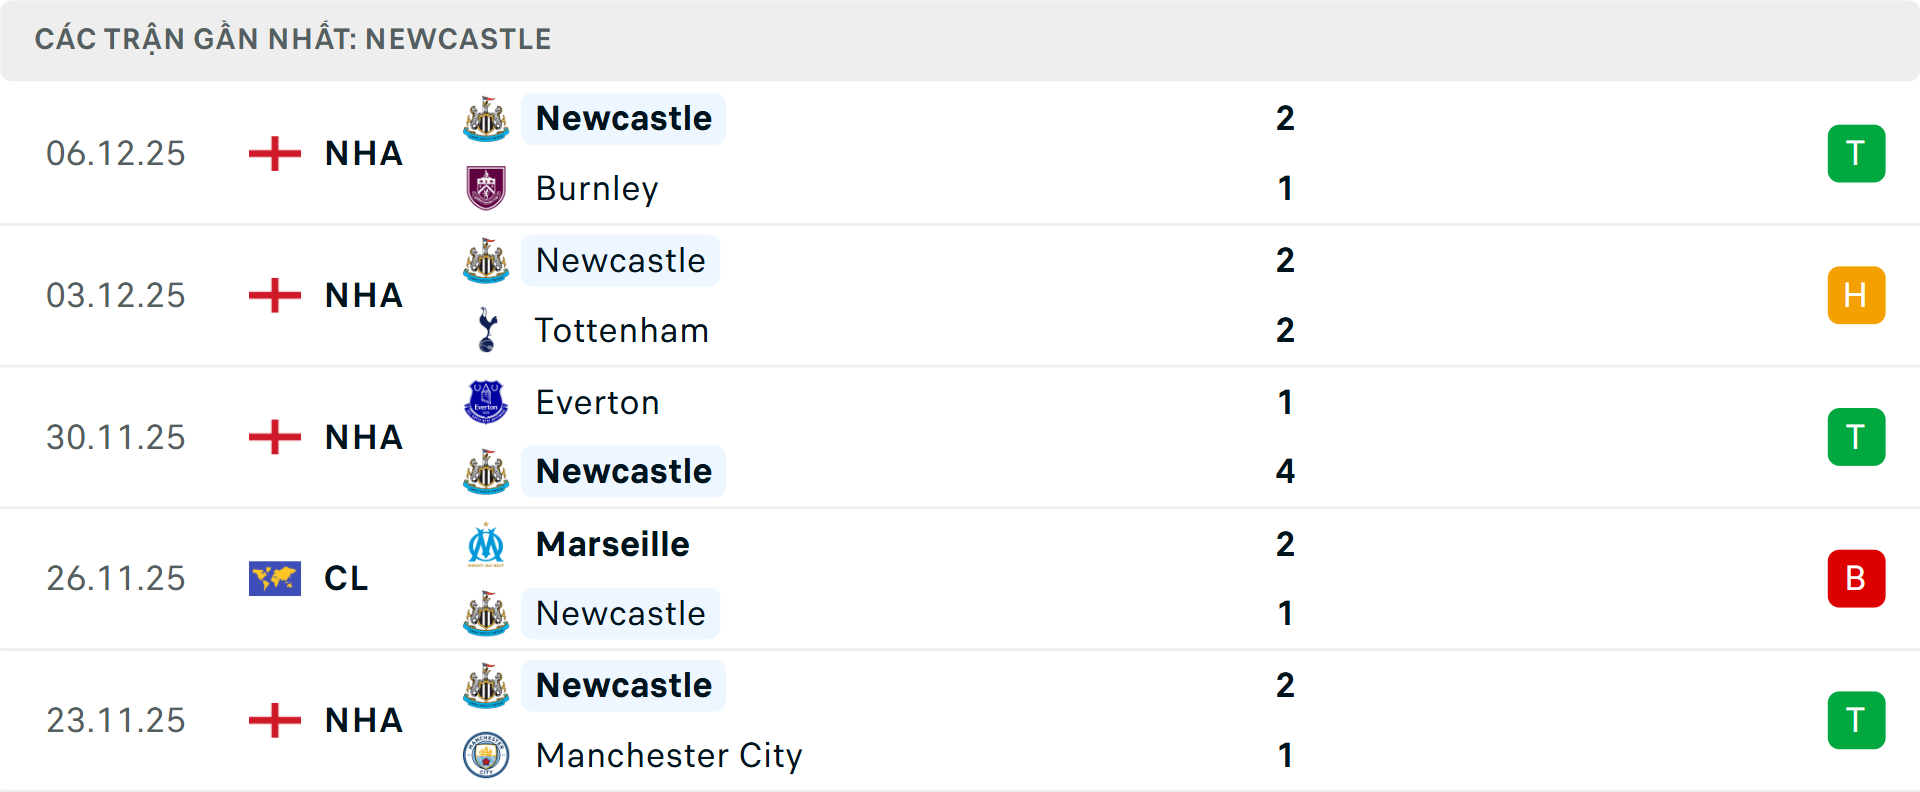
Task: Click the Newcastle club crest logo
Action: click(x=485, y=118)
